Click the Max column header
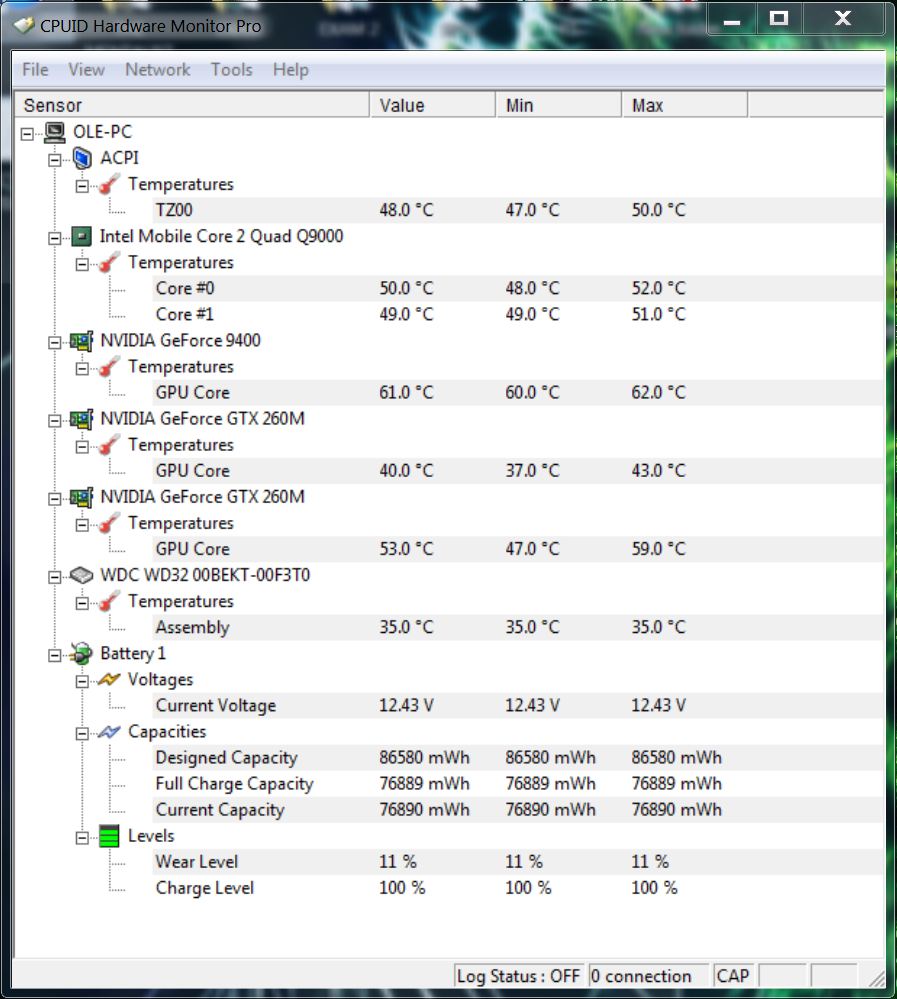Viewport: 897px width, 999px height. [685, 105]
